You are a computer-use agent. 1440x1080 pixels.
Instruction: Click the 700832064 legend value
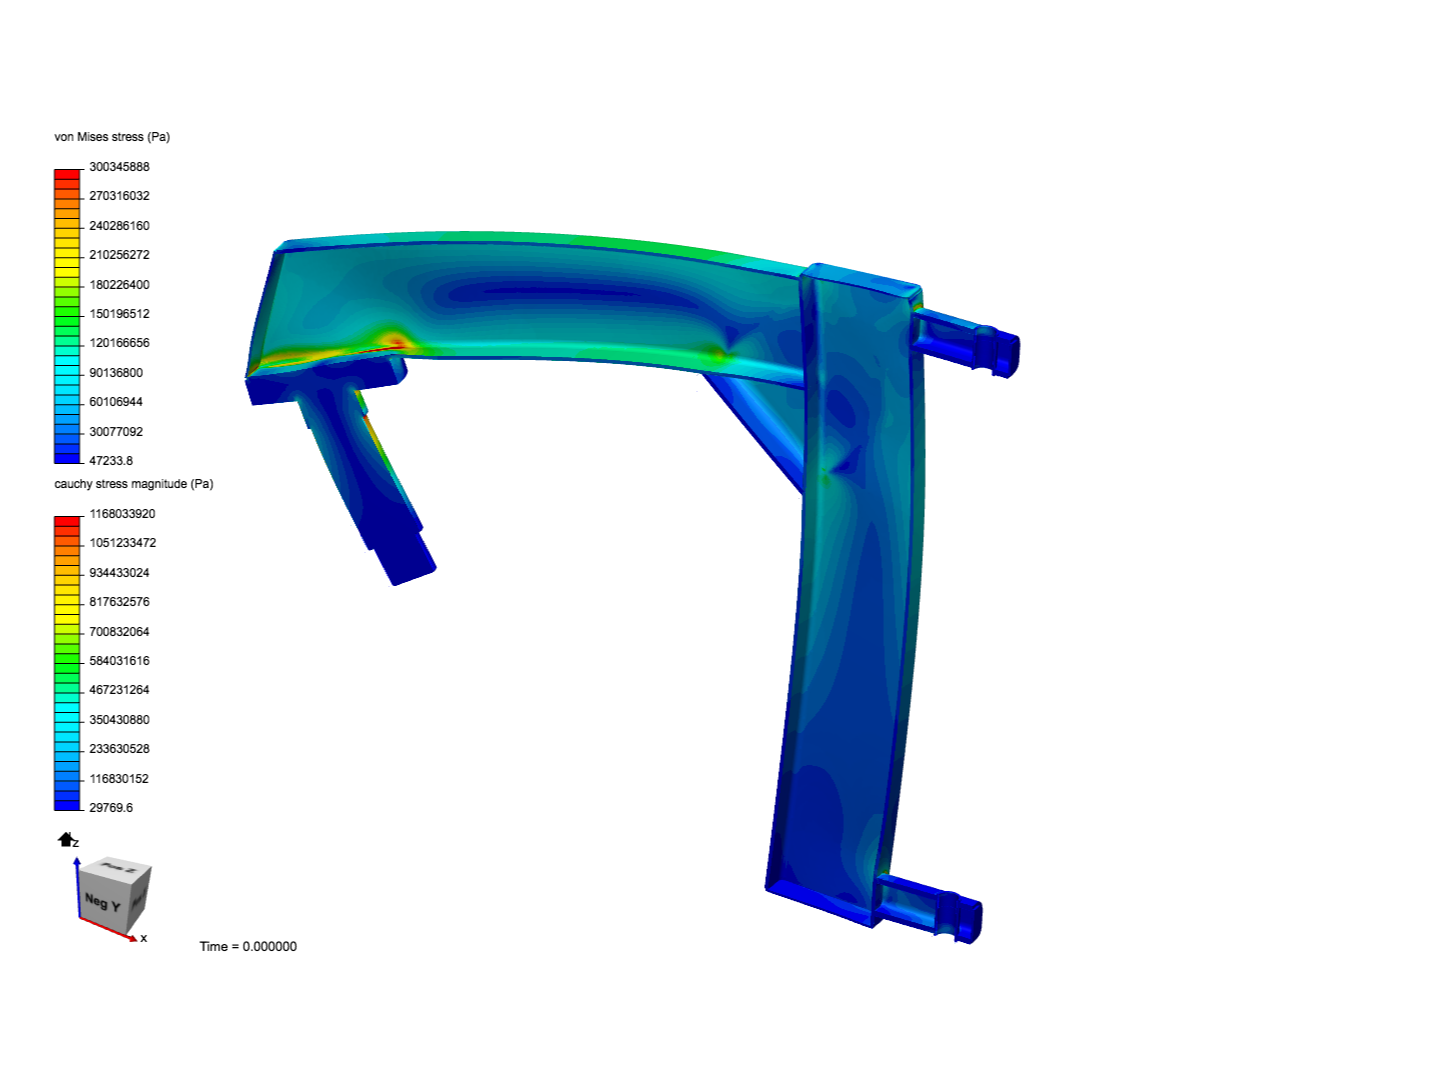pos(119,632)
